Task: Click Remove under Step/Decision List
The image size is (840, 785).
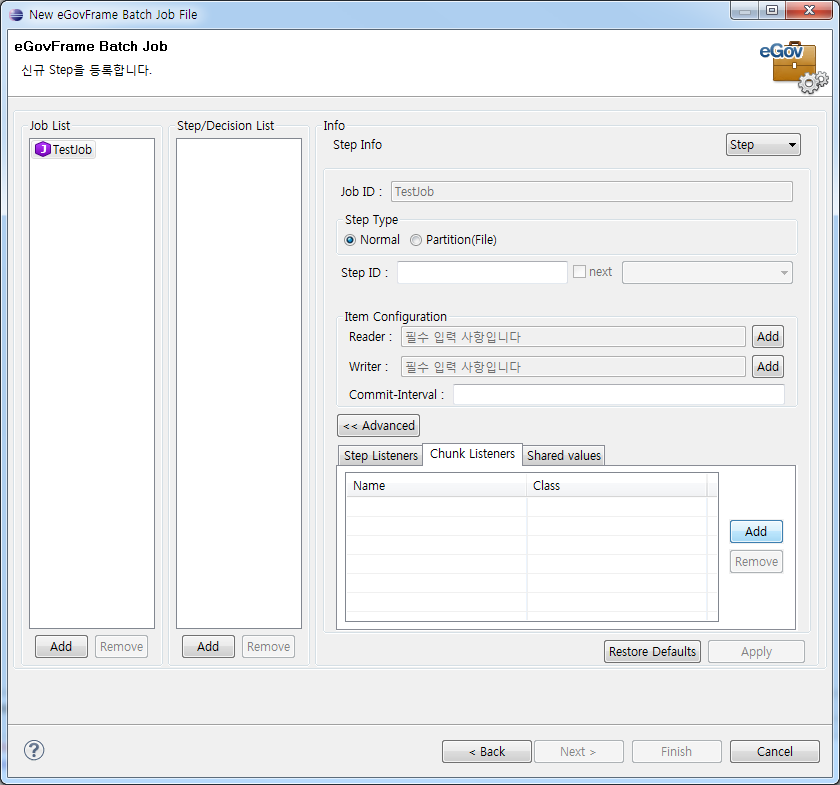Action: (268, 647)
